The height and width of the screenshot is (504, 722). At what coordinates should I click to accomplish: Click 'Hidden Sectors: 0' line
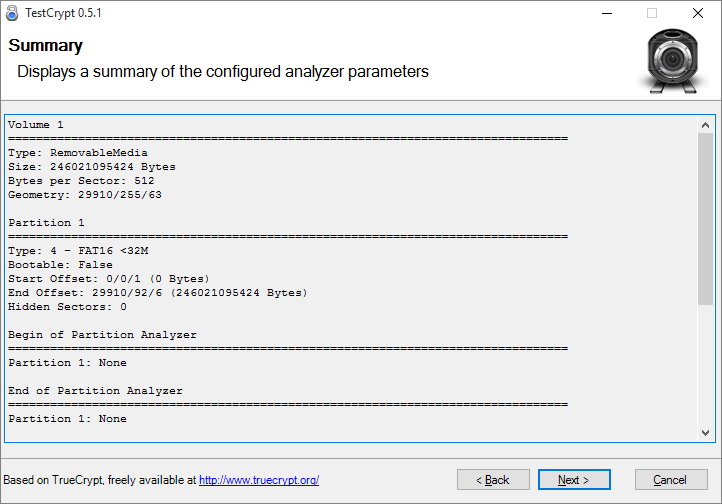67,307
